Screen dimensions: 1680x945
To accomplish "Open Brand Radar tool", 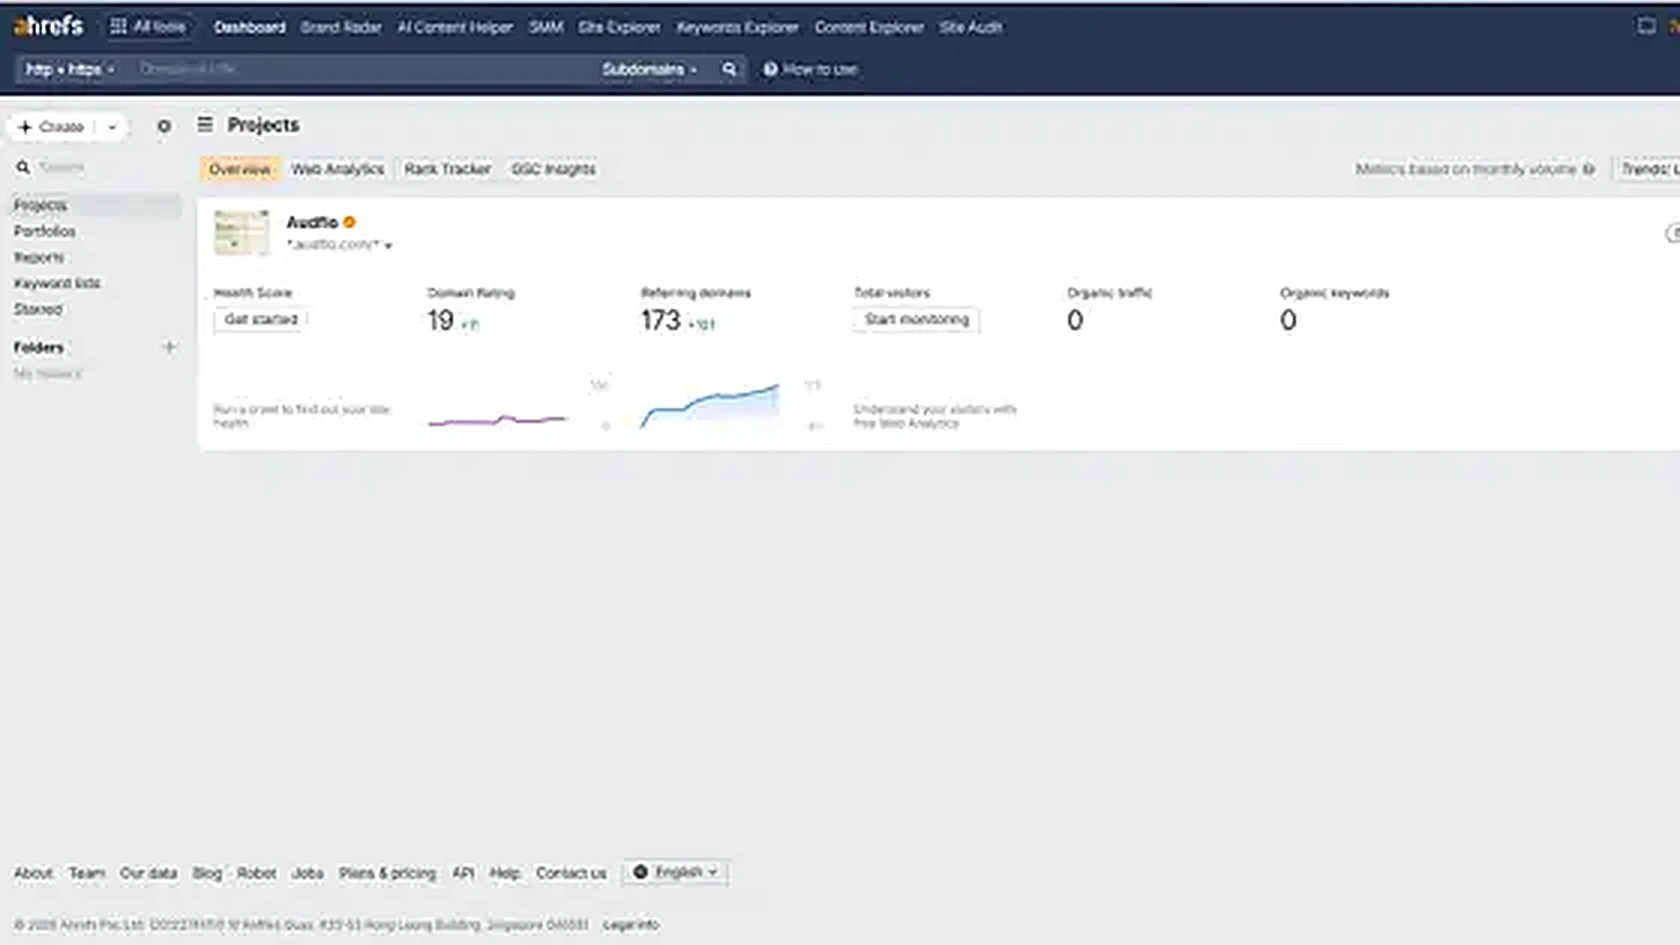I will click(x=341, y=27).
